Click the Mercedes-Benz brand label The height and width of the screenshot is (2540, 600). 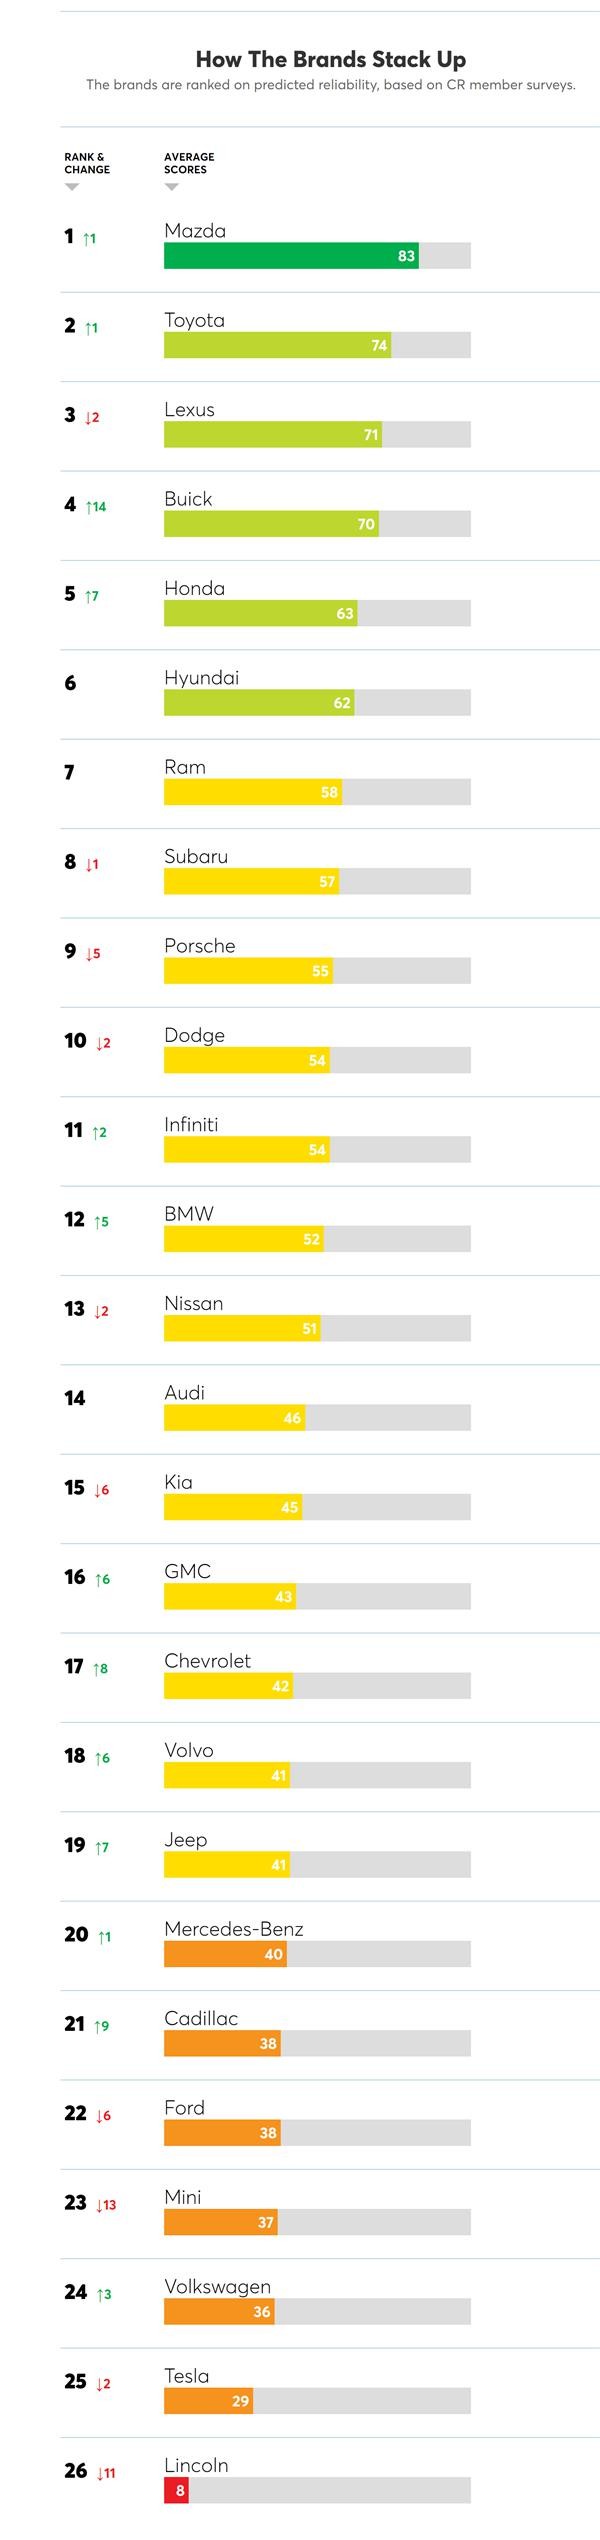coord(233,1930)
